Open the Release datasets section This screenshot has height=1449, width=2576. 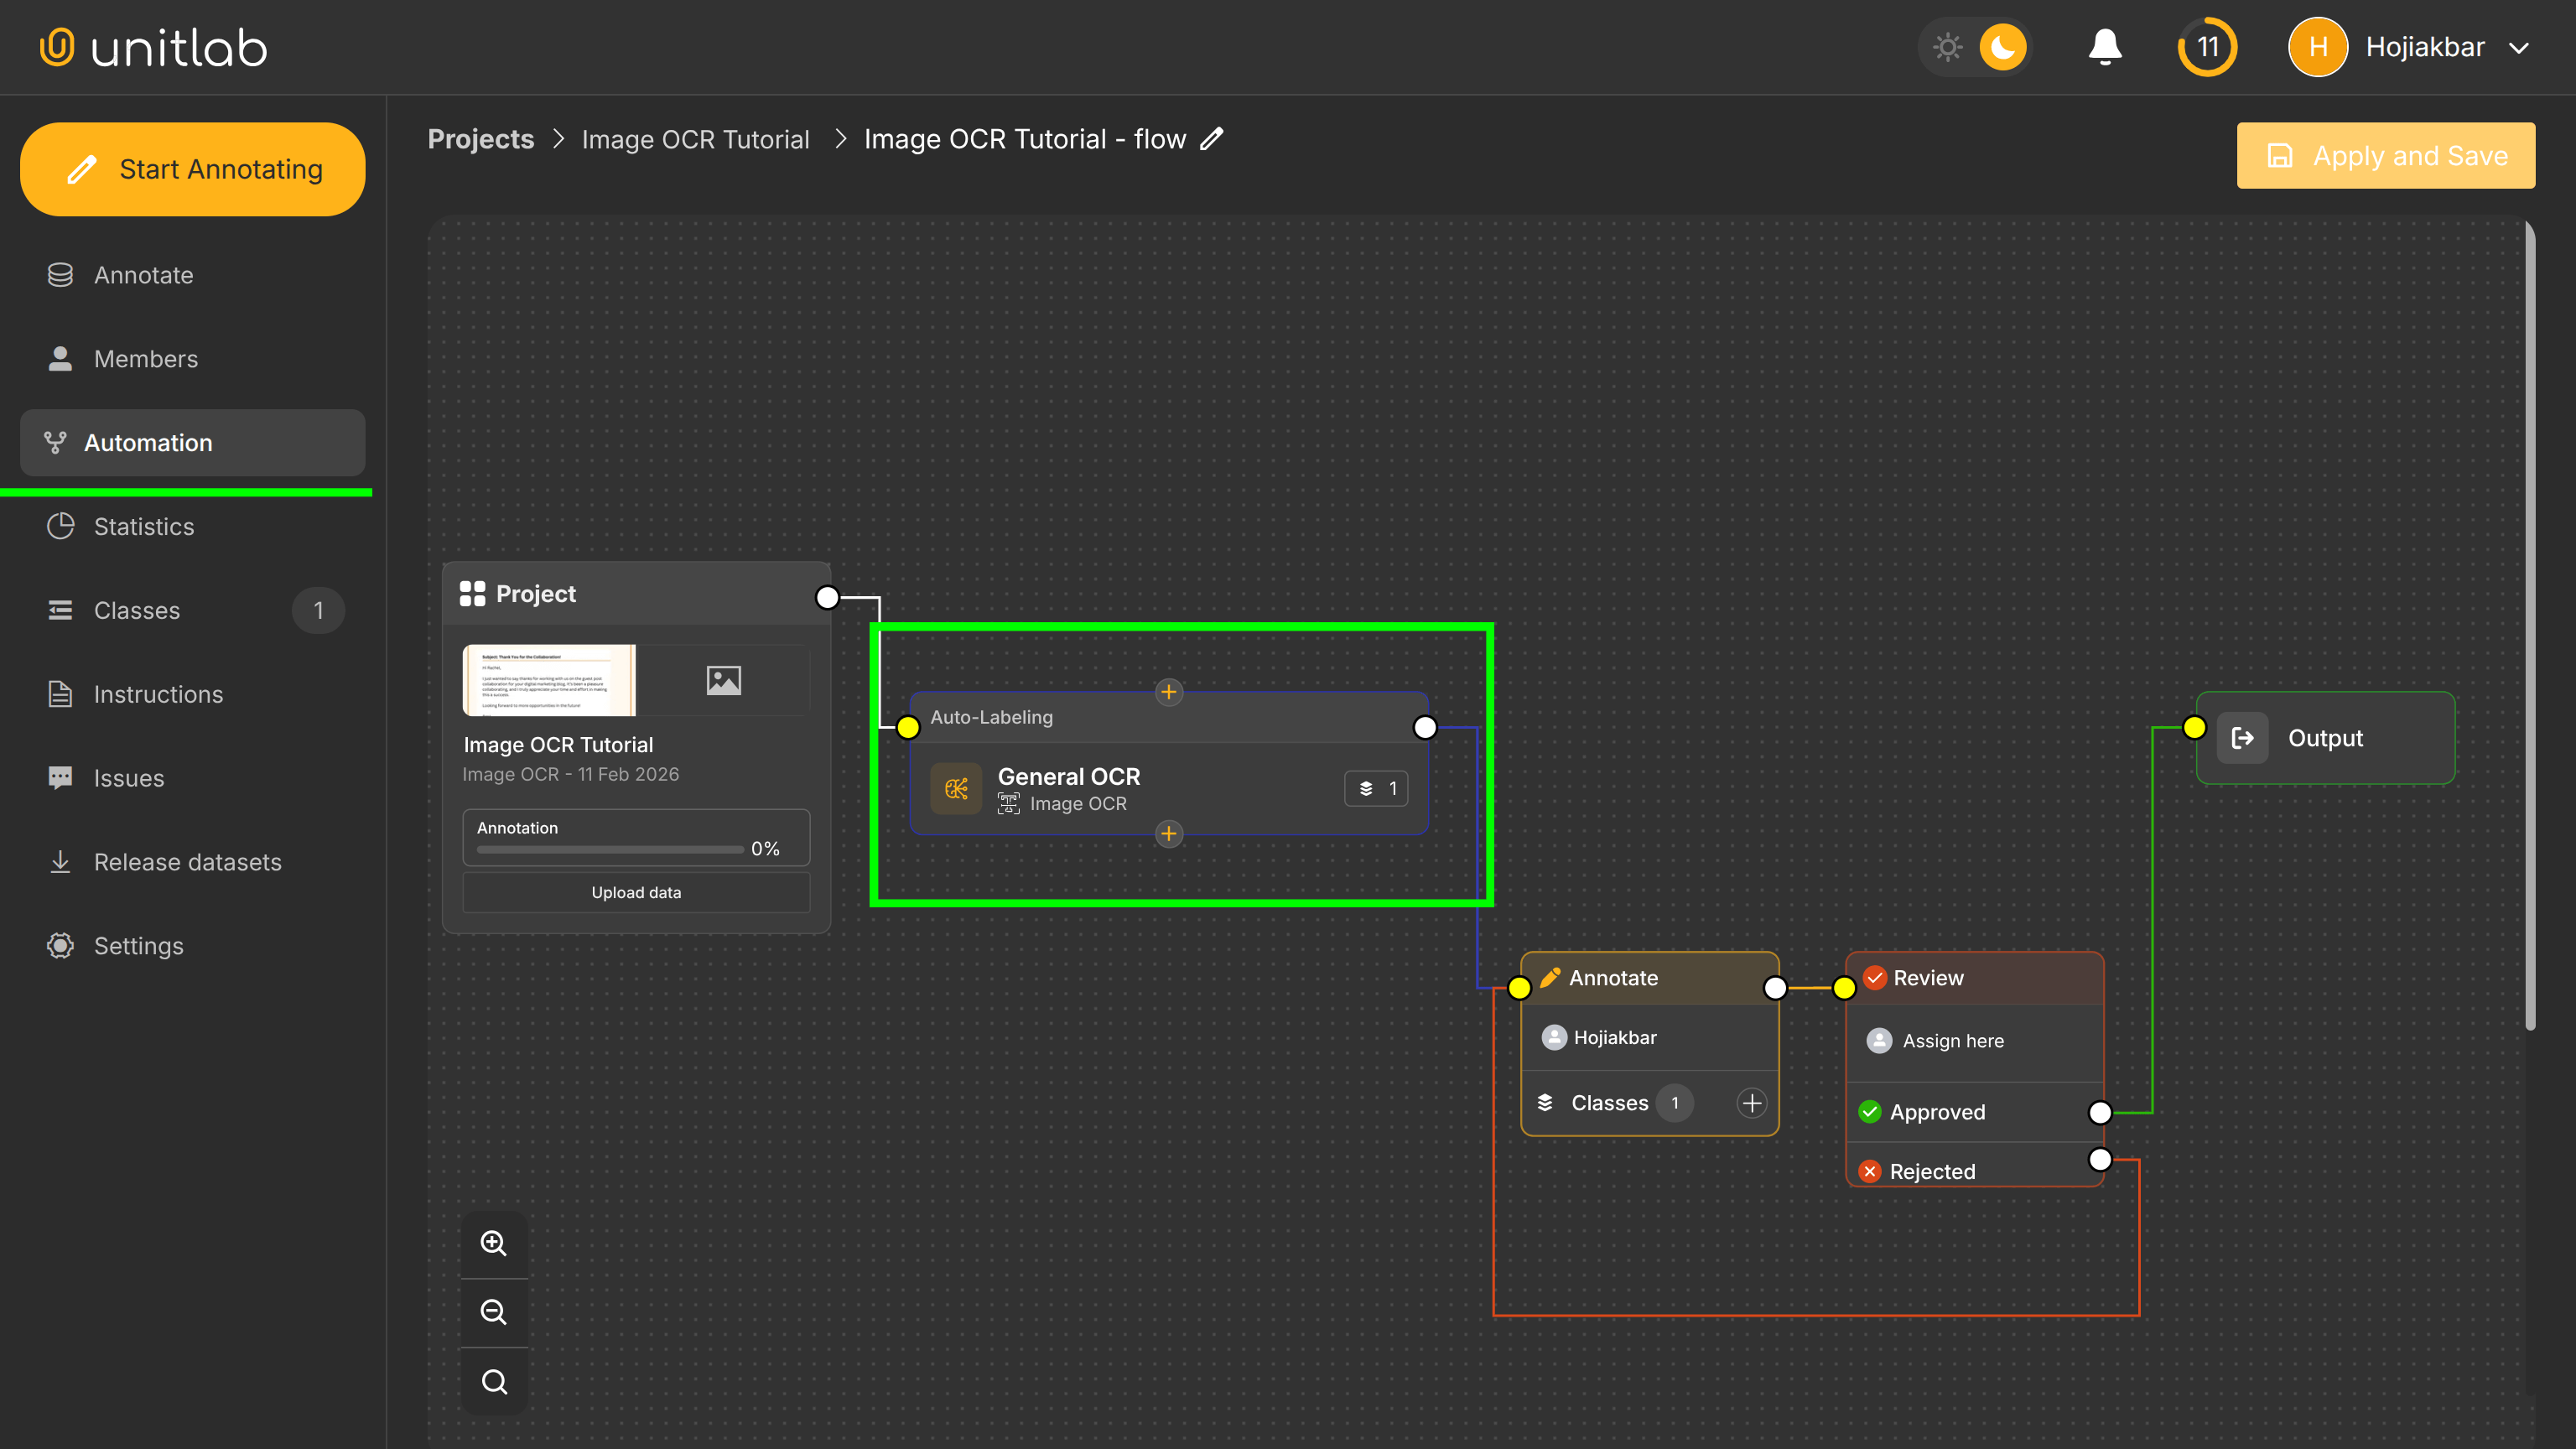(187, 862)
